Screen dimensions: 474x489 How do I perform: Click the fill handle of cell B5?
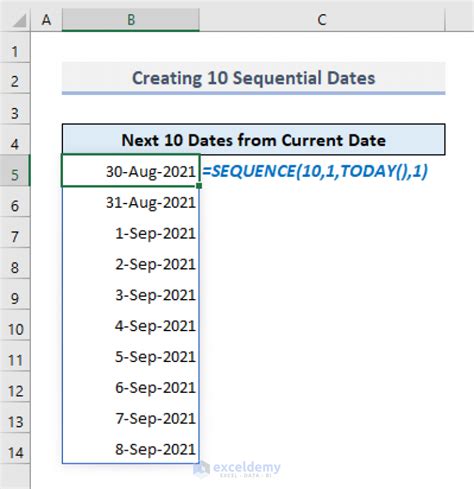199,186
